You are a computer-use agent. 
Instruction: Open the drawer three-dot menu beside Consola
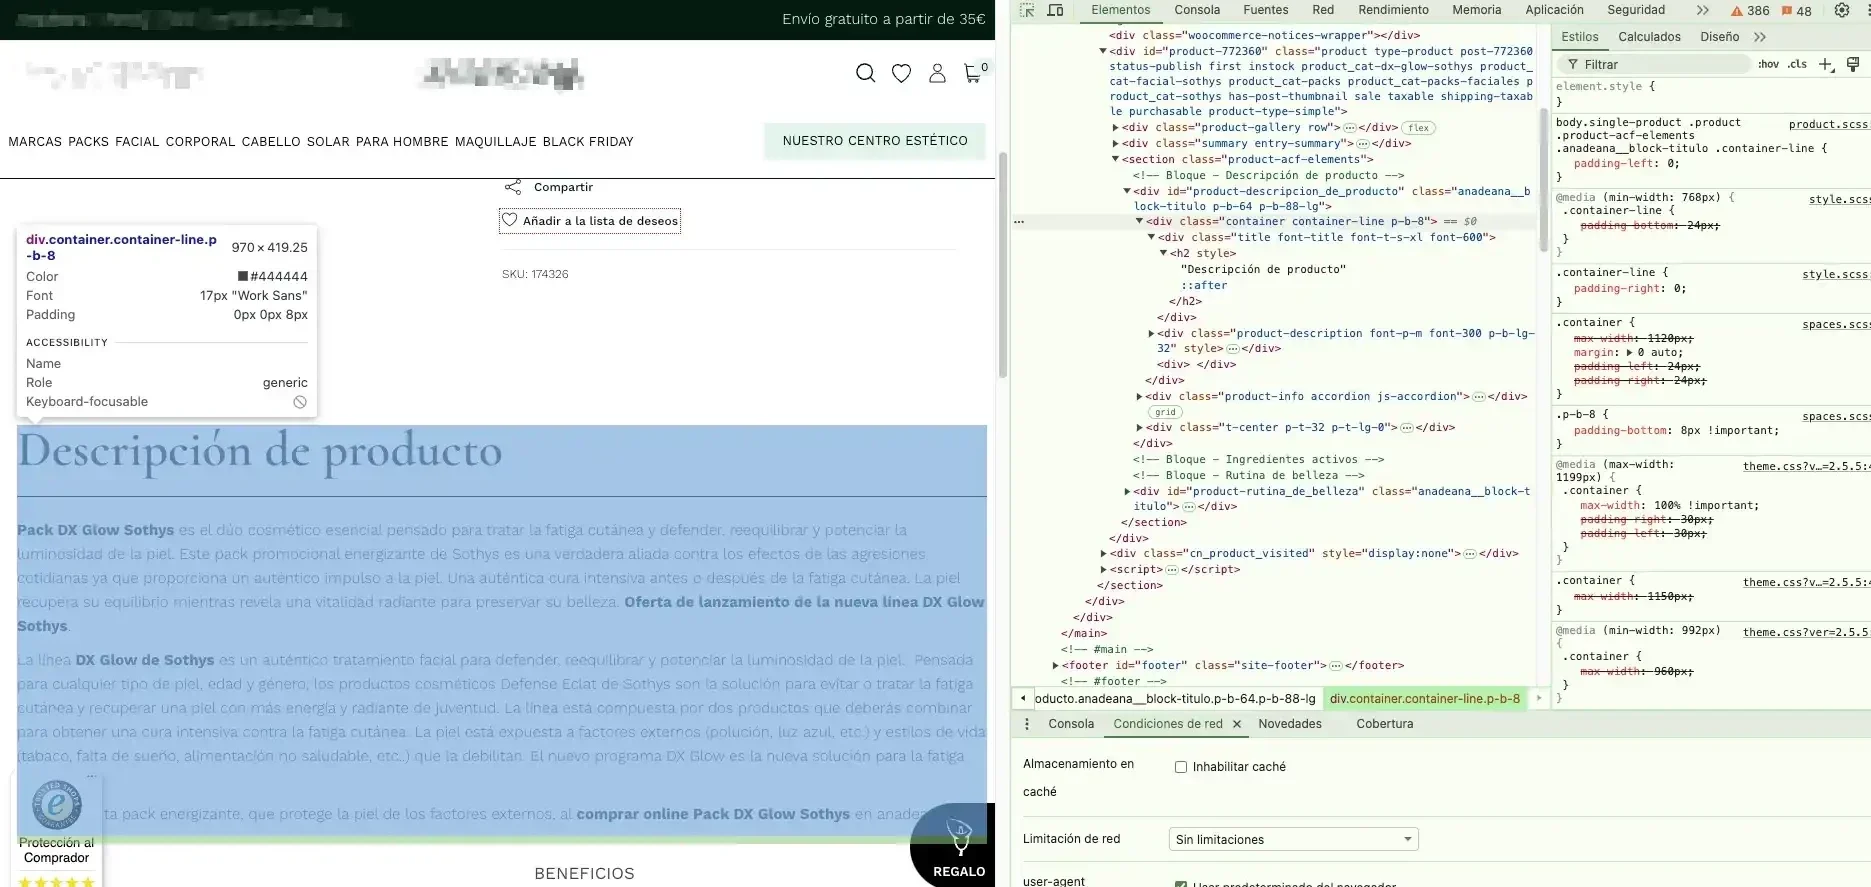1027,724
